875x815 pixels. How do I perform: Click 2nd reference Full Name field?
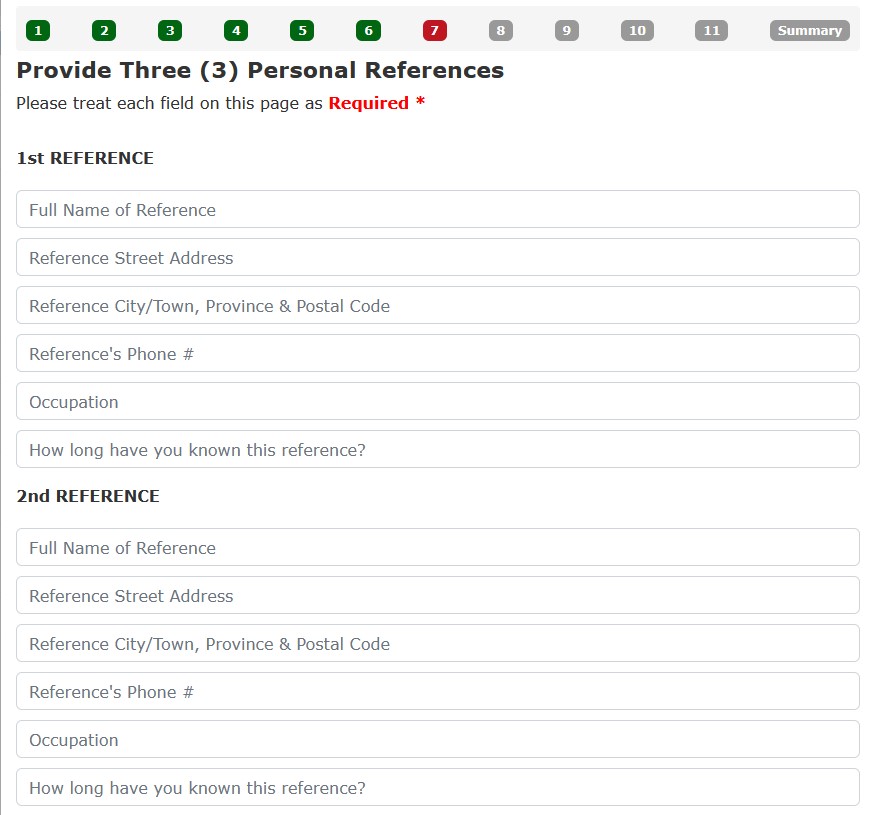(437, 548)
